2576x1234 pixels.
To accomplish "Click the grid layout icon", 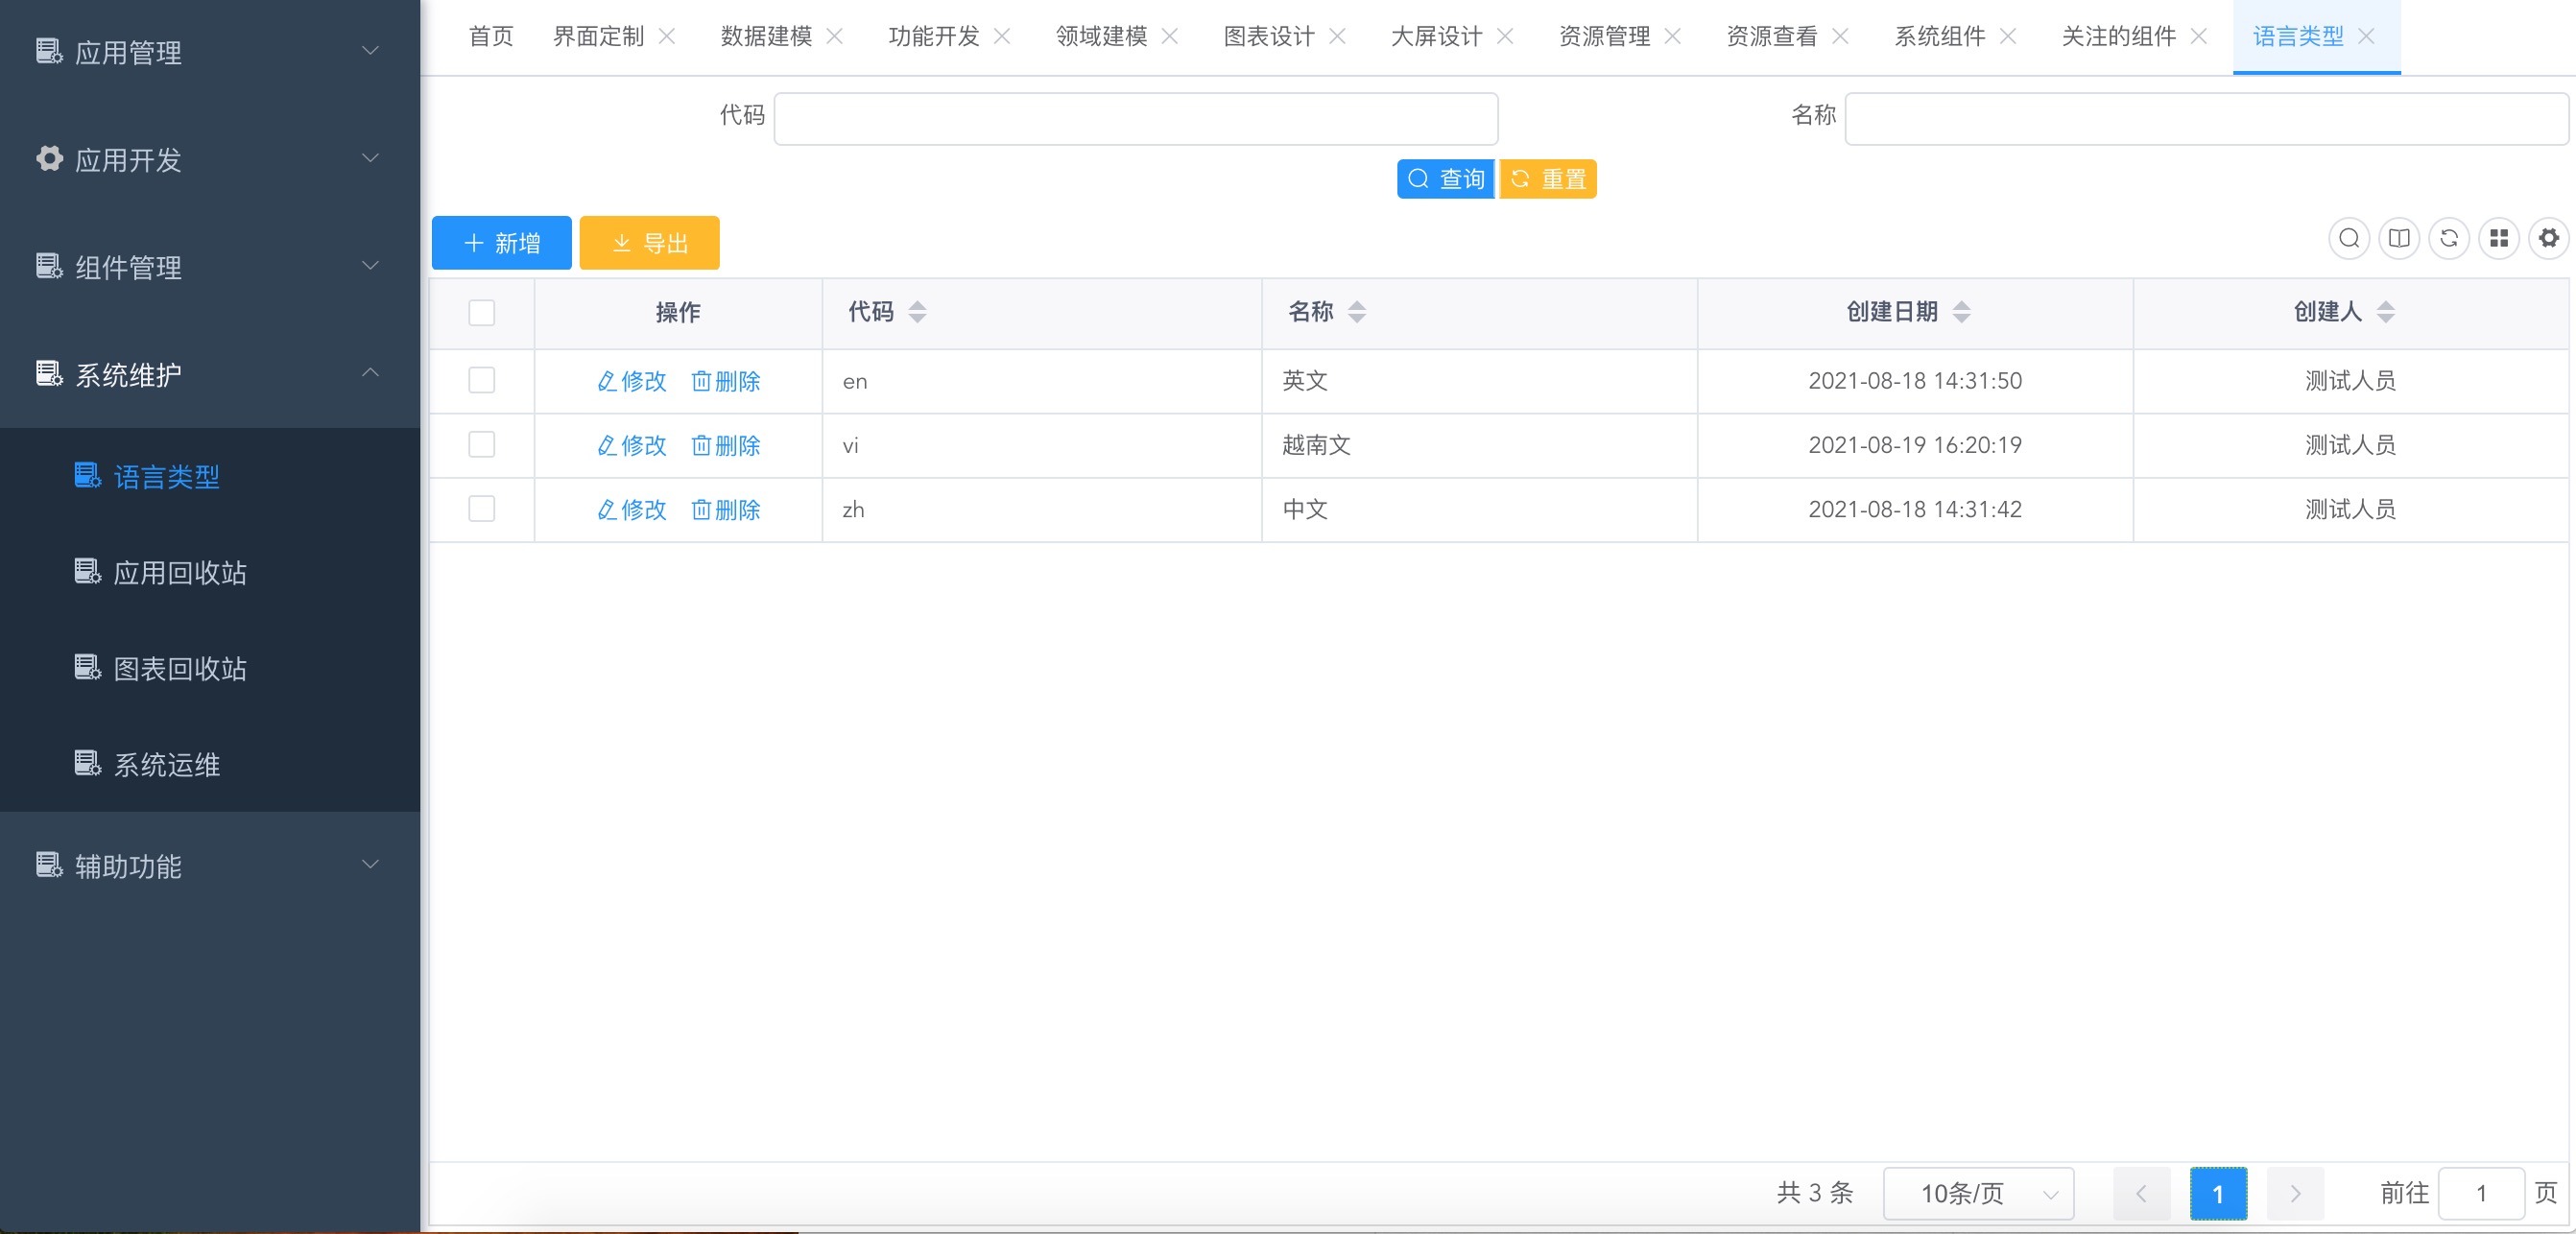I will pos(2499,239).
